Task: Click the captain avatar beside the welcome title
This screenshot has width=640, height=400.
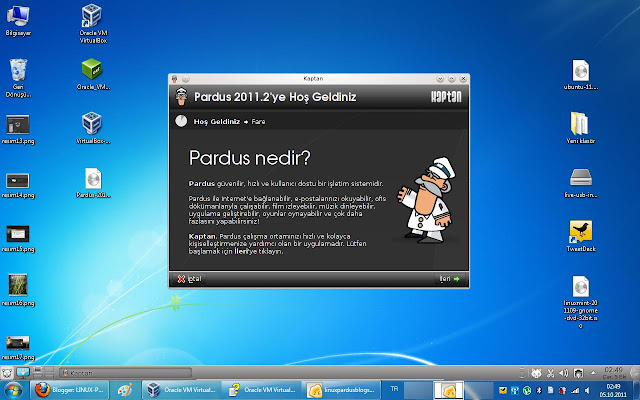Action: 181,97
